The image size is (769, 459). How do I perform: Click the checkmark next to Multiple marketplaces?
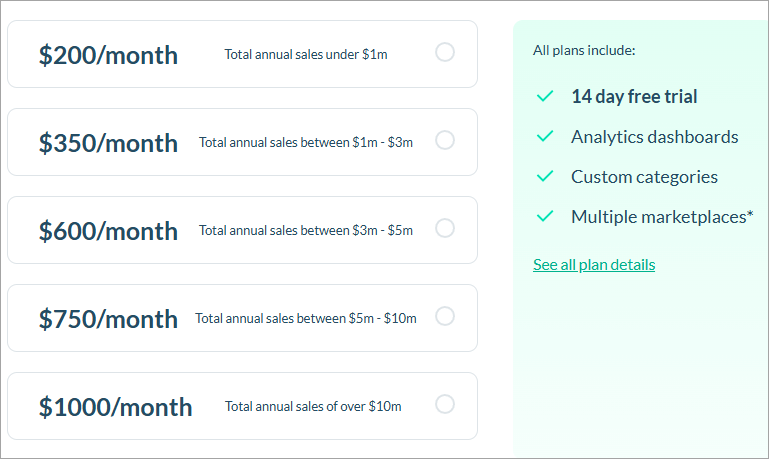click(545, 216)
